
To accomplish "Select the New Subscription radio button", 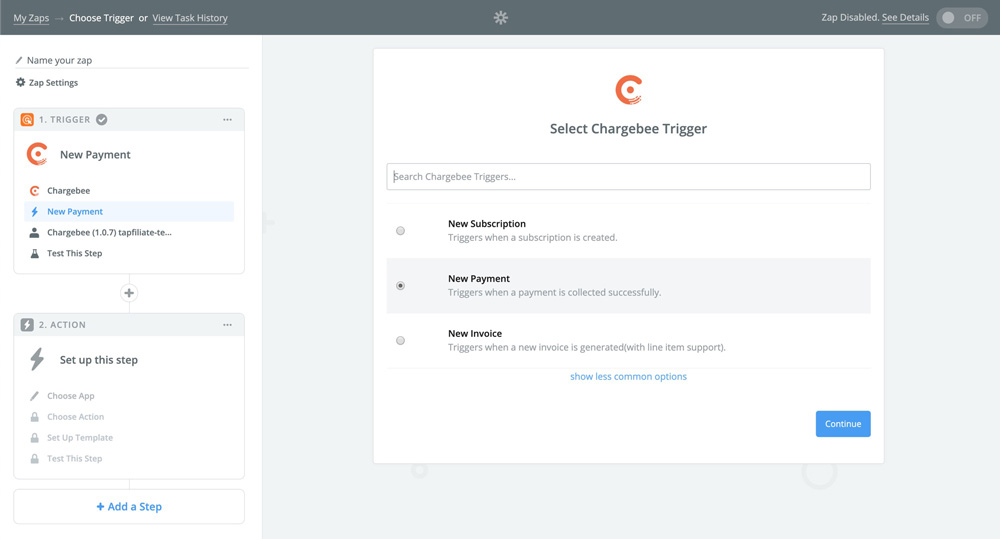I will click(401, 231).
